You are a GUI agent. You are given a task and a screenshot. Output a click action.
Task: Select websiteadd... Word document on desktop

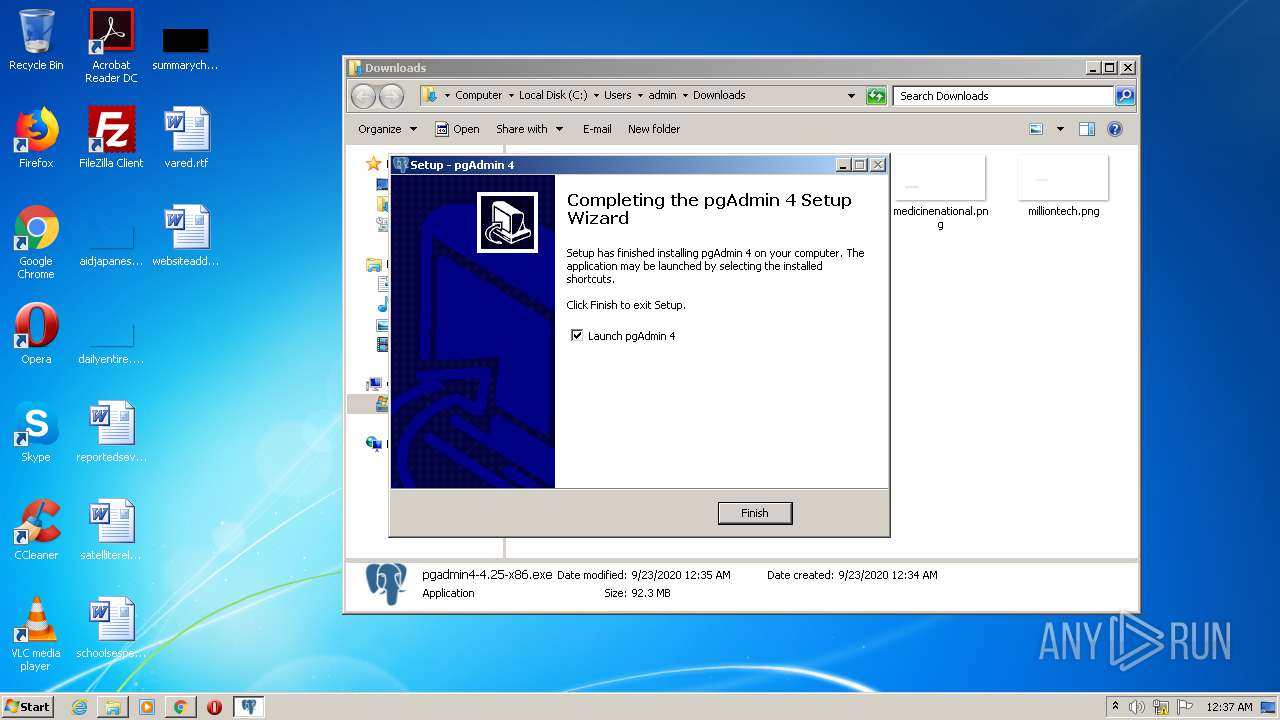(186, 236)
